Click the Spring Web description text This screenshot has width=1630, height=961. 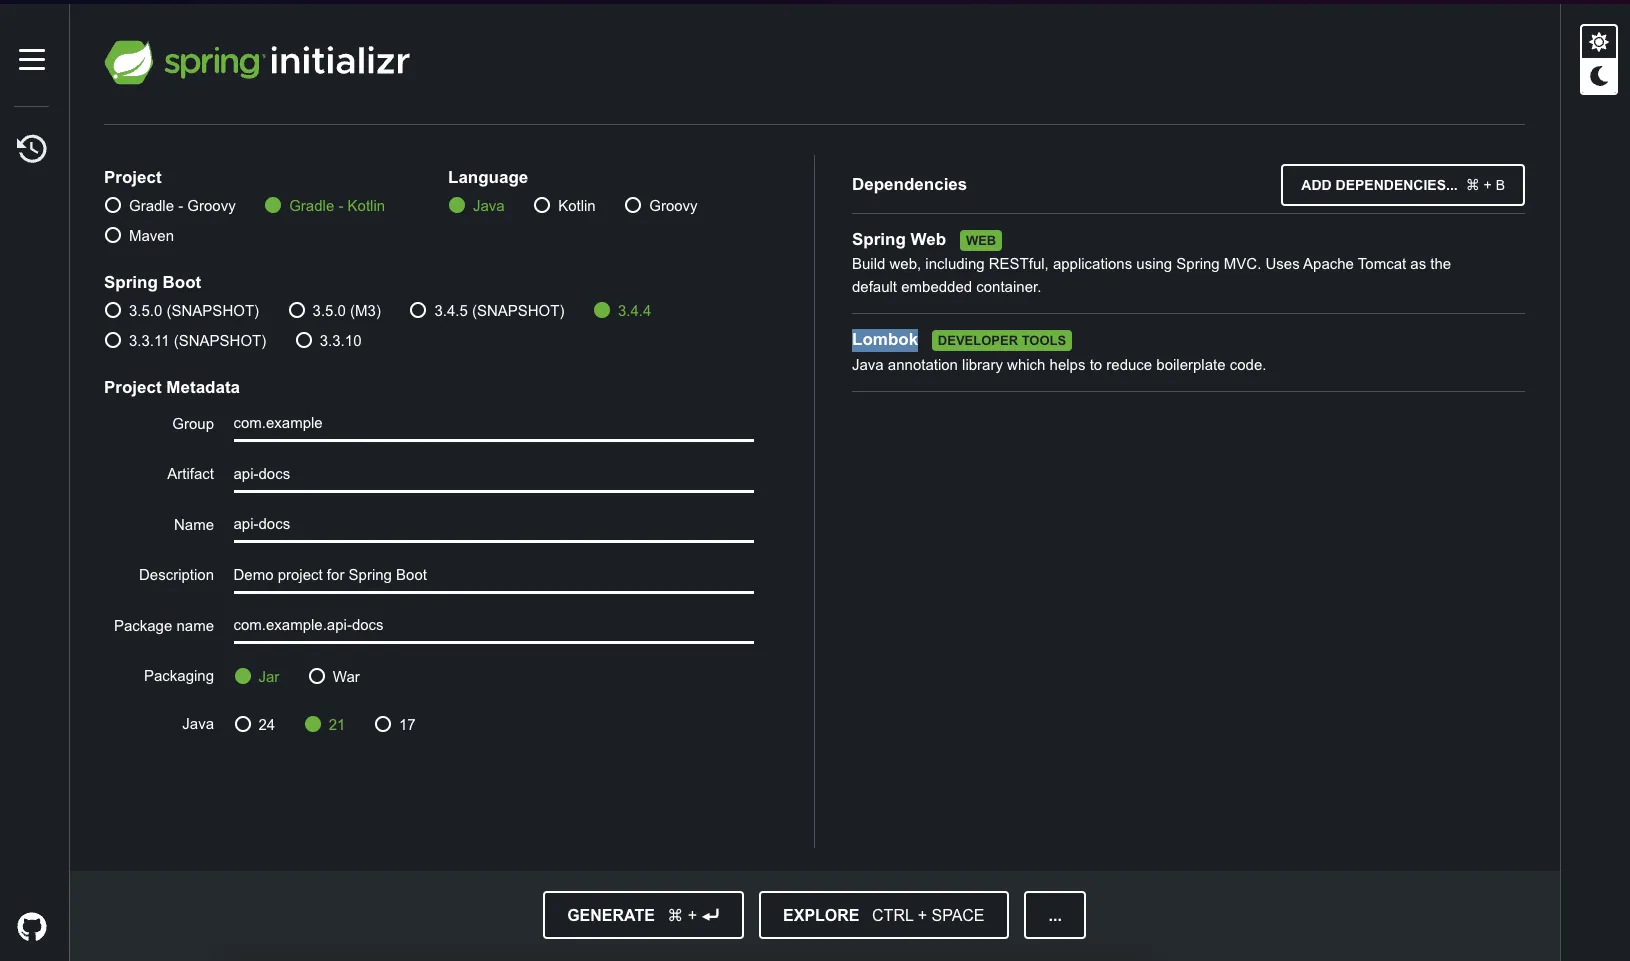click(x=1151, y=275)
